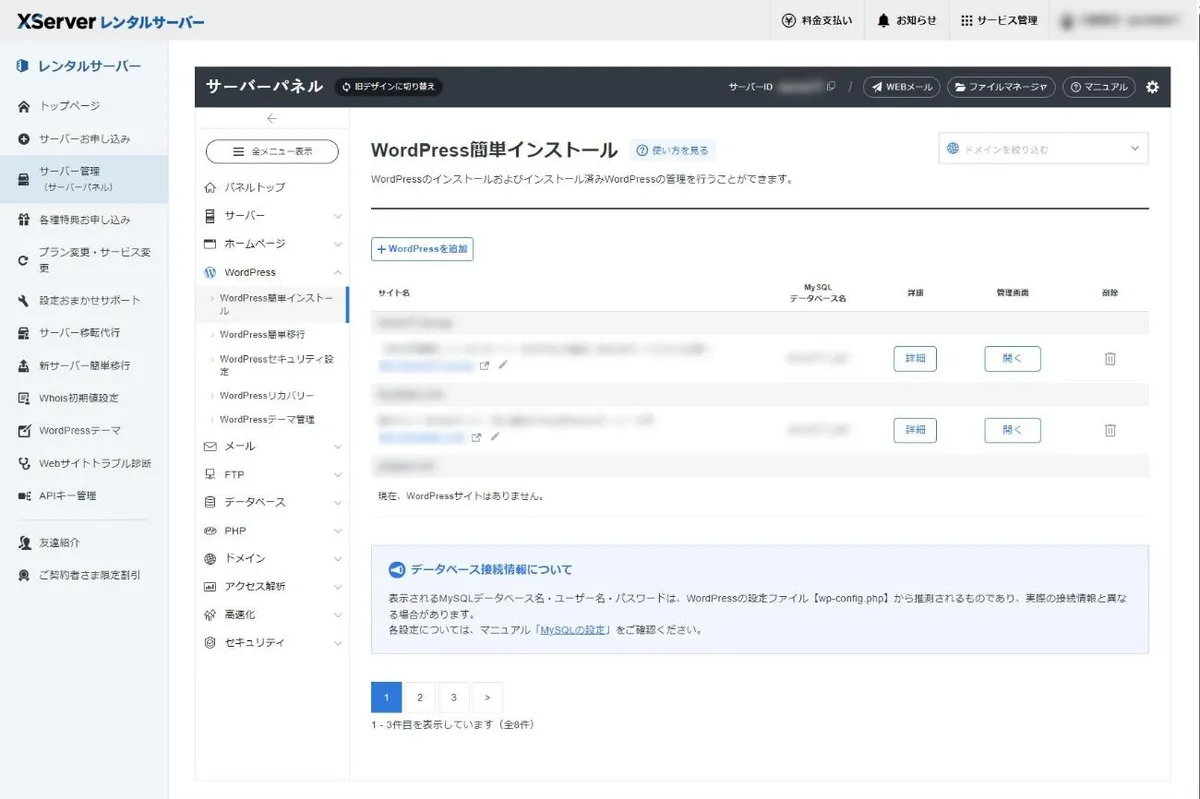Open the MySQLの設定 manual link
The height and width of the screenshot is (799, 1200).
(573, 630)
